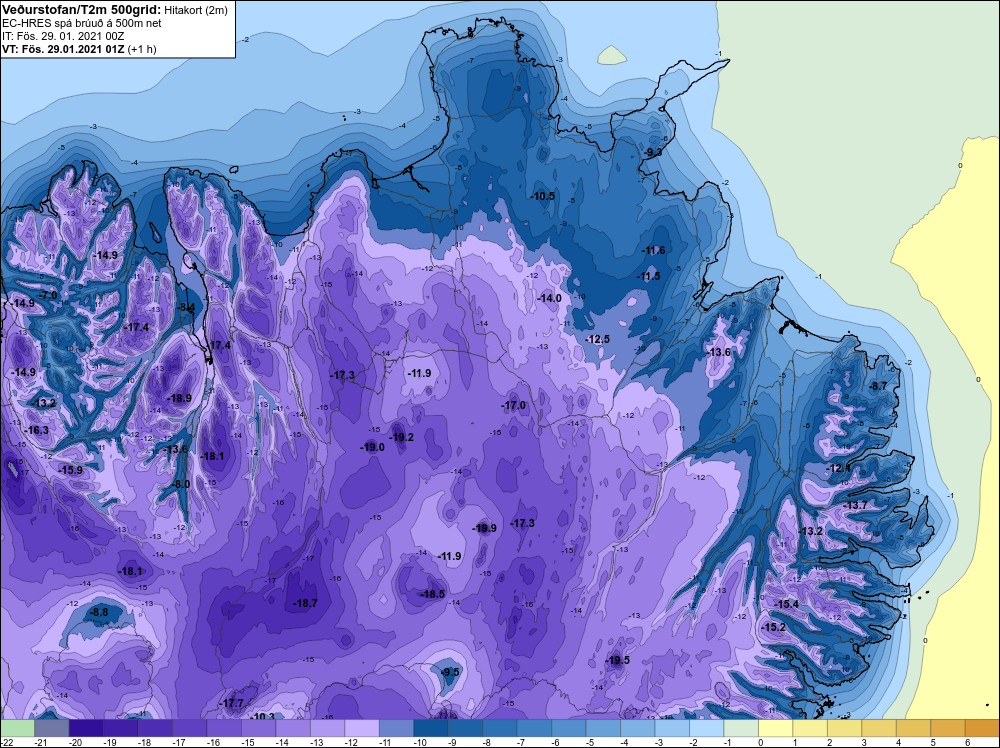Select the gray-blue -21 legend swatch

click(52, 728)
